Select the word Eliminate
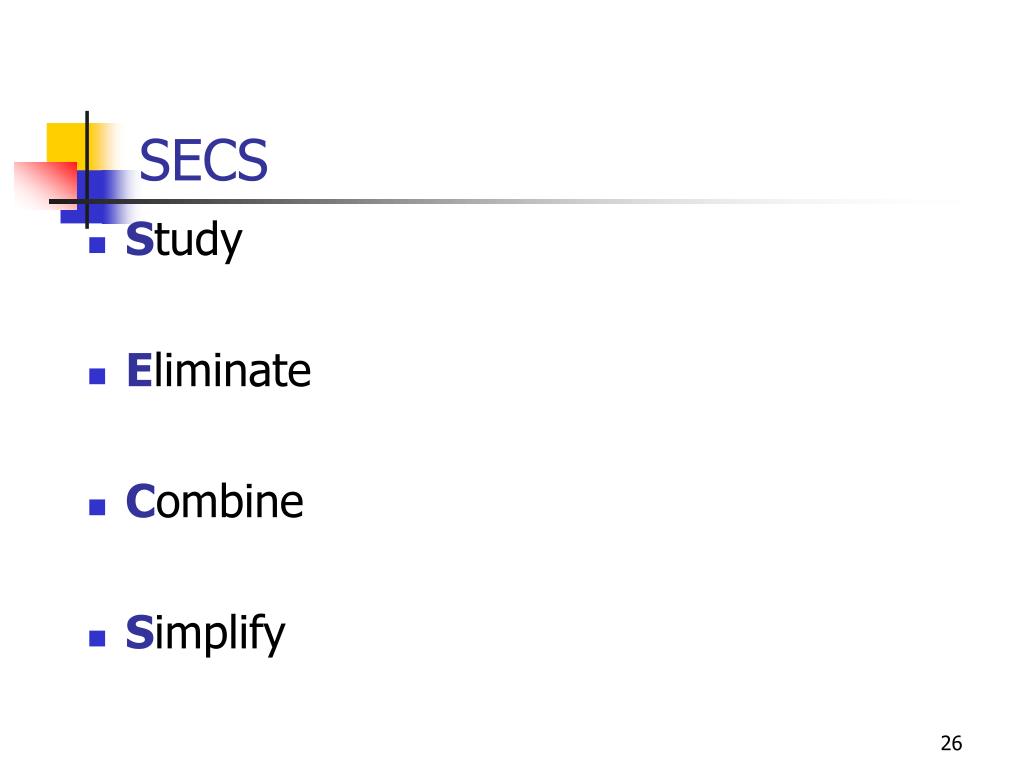Screen dimensions: 1024x768 pos(218,370)
